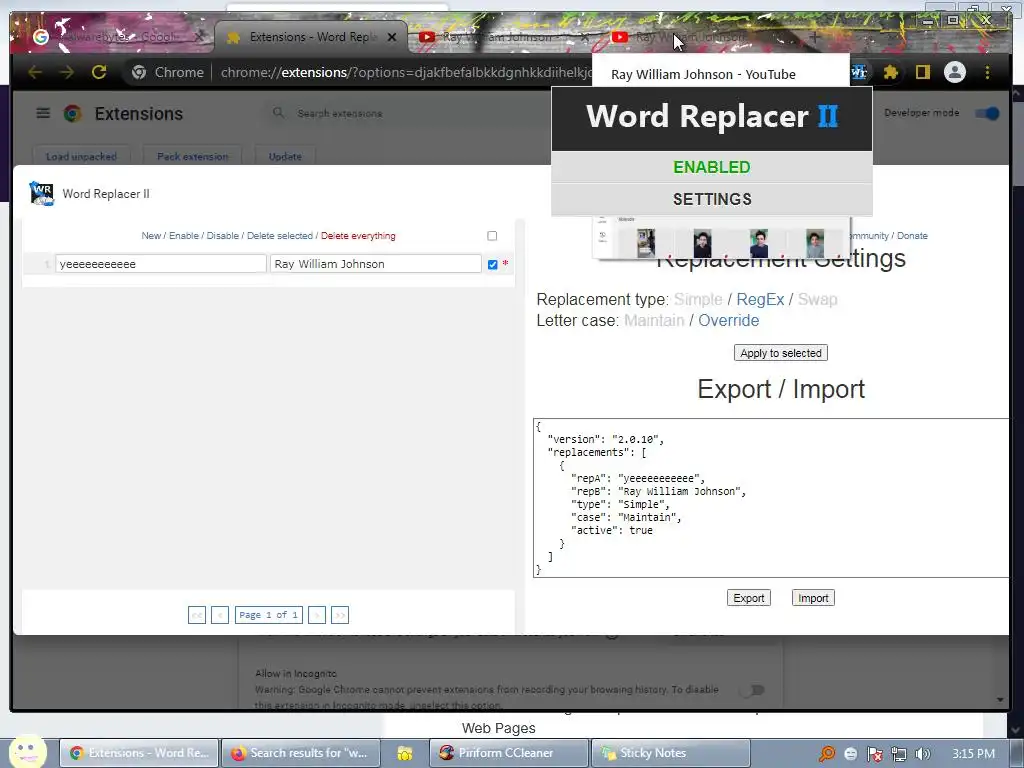Click the Chrome address bar URL

coord(405,72)
